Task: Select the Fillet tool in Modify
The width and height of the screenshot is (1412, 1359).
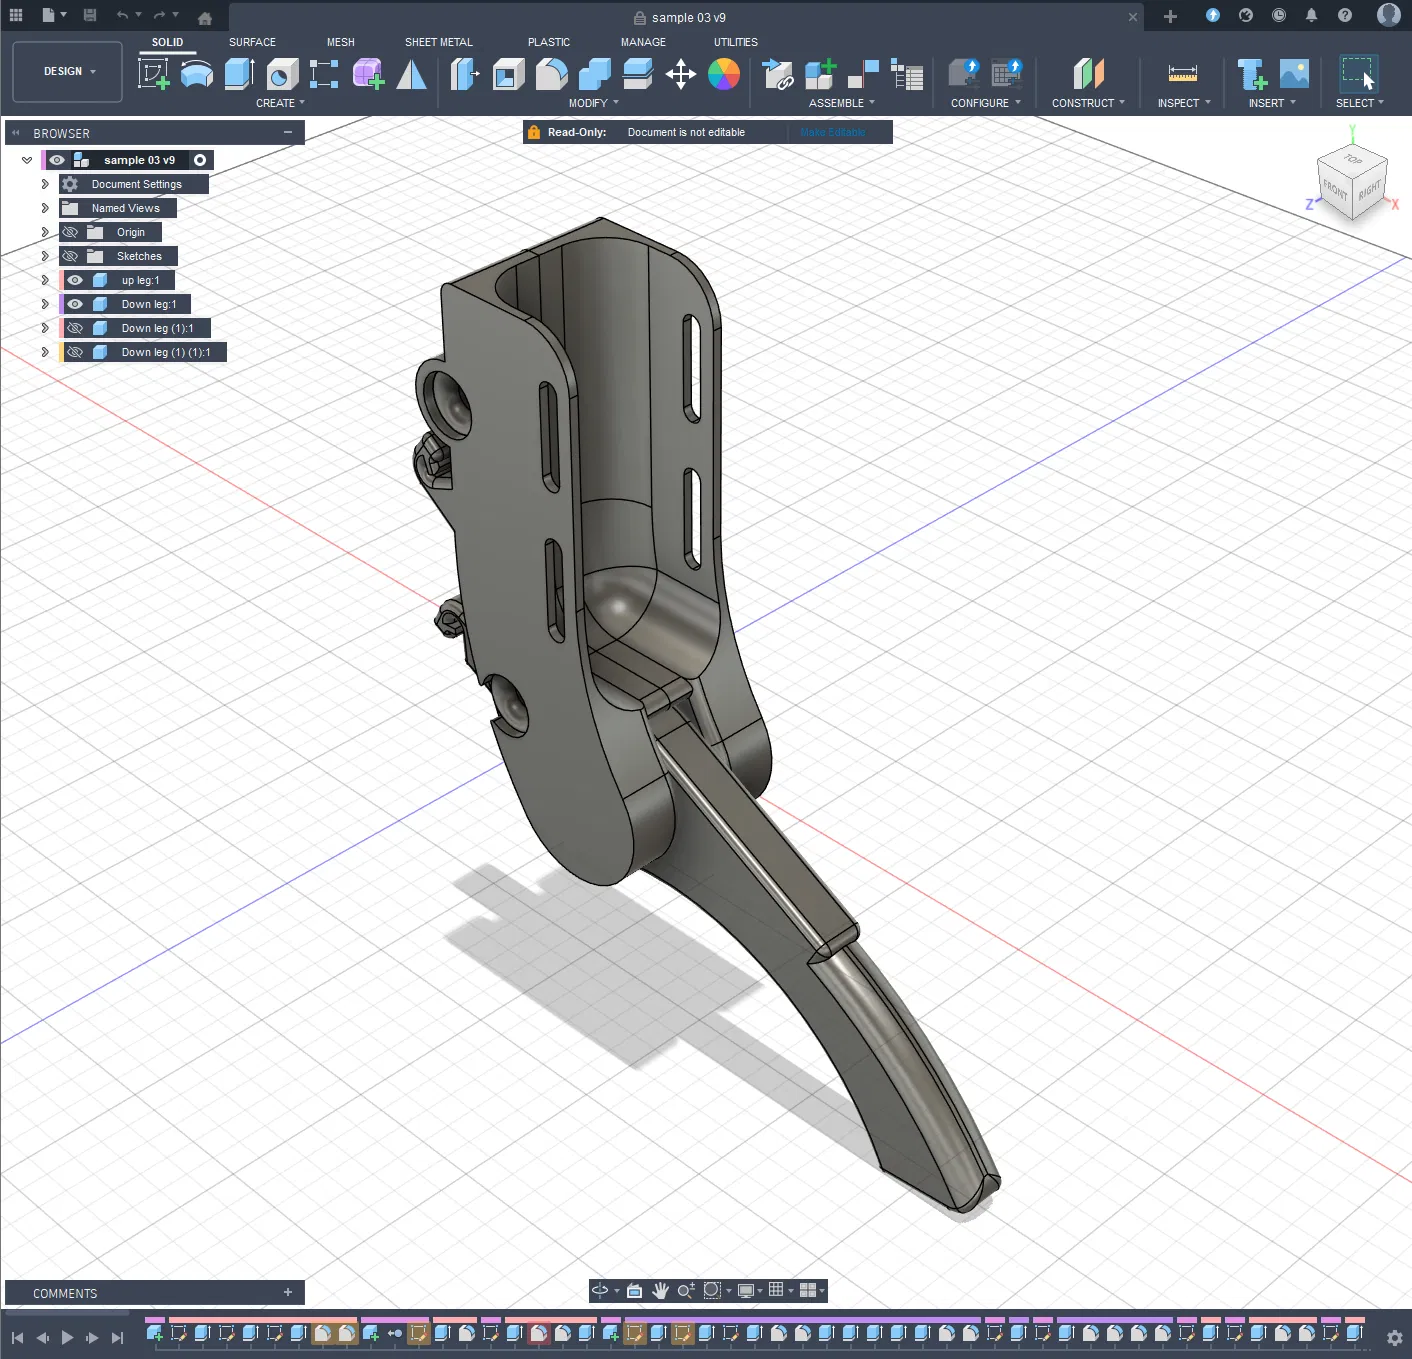Action: click(x=551, y=74)
